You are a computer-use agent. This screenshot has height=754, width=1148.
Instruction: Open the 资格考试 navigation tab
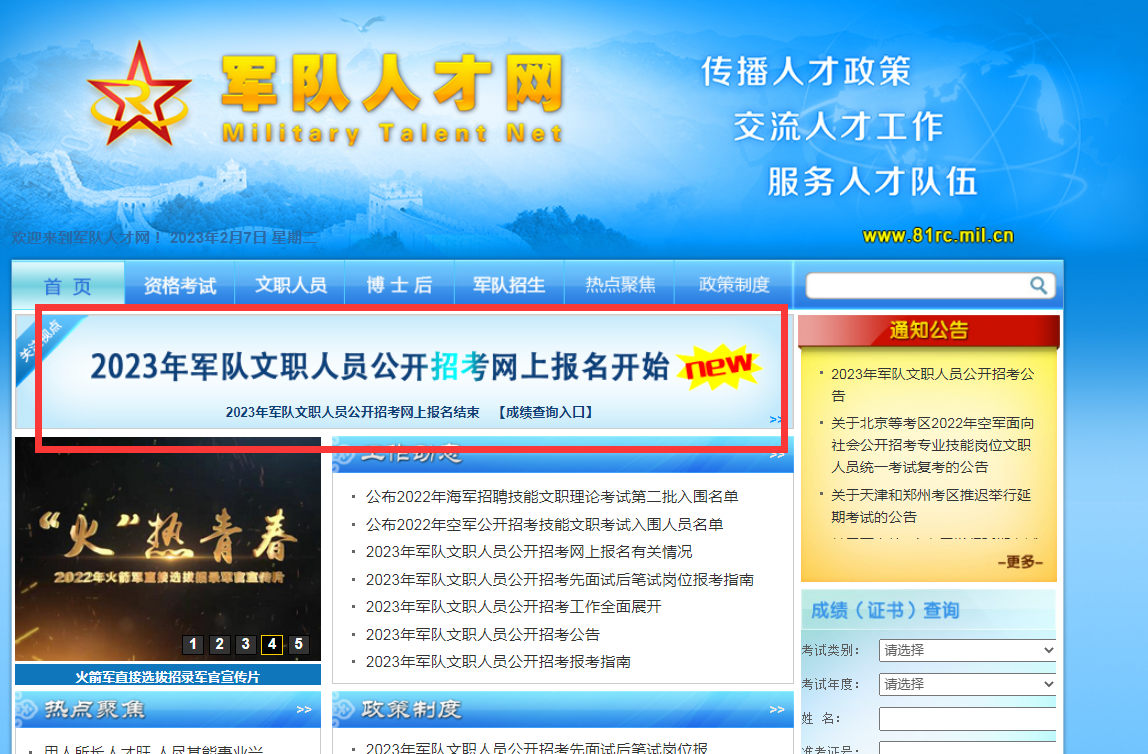180,285
